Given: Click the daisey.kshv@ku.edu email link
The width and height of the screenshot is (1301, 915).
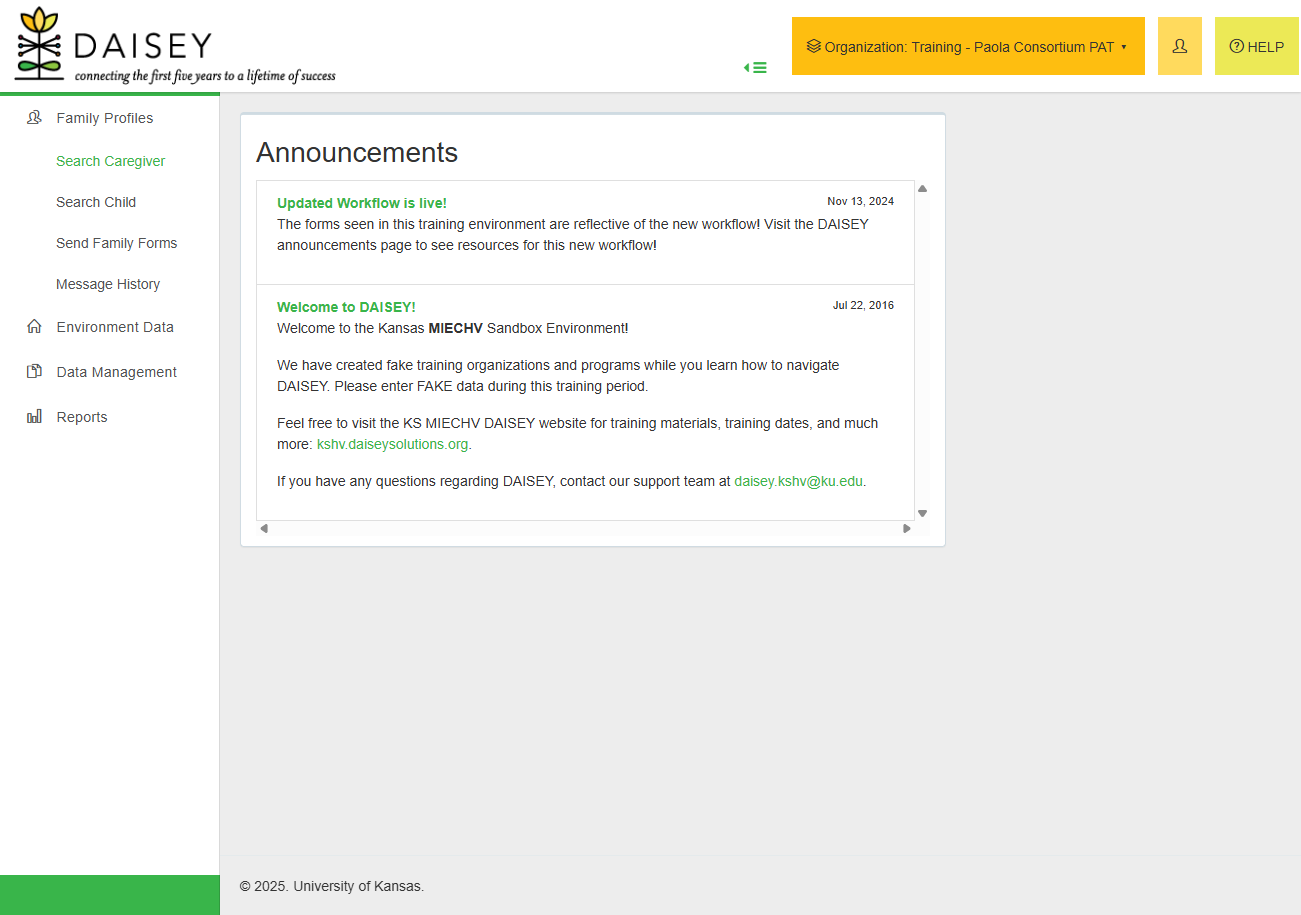Looking at the screenshot, I should pos(798,481).
